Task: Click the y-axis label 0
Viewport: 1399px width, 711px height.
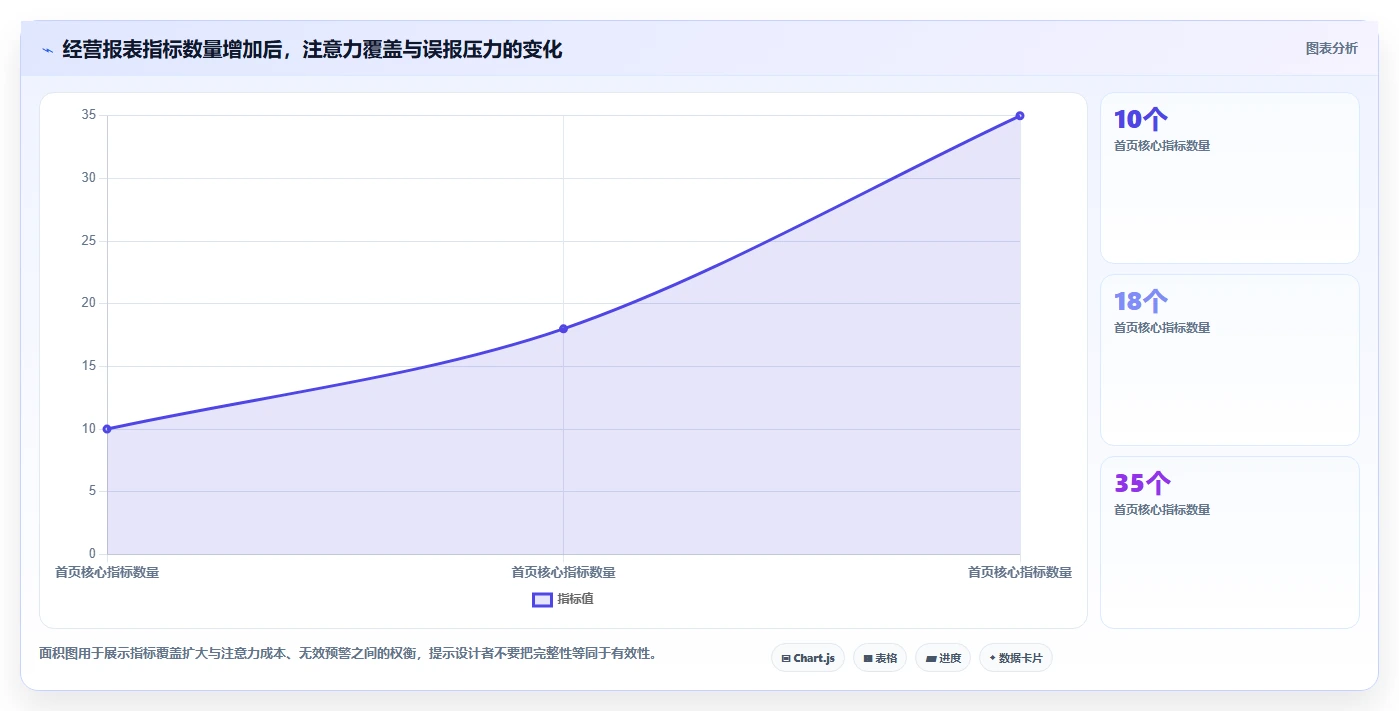Action: [x=92, y=554]
